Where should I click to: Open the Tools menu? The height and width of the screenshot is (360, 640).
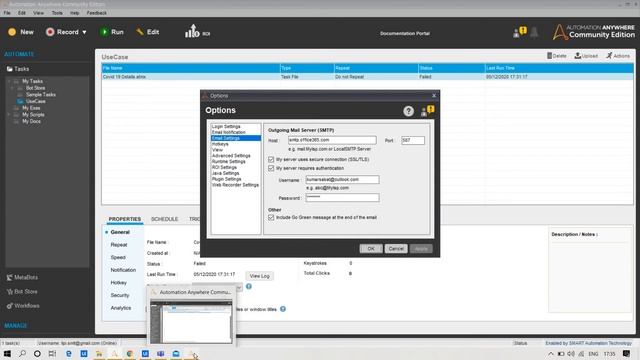click(x=57, y=13)
